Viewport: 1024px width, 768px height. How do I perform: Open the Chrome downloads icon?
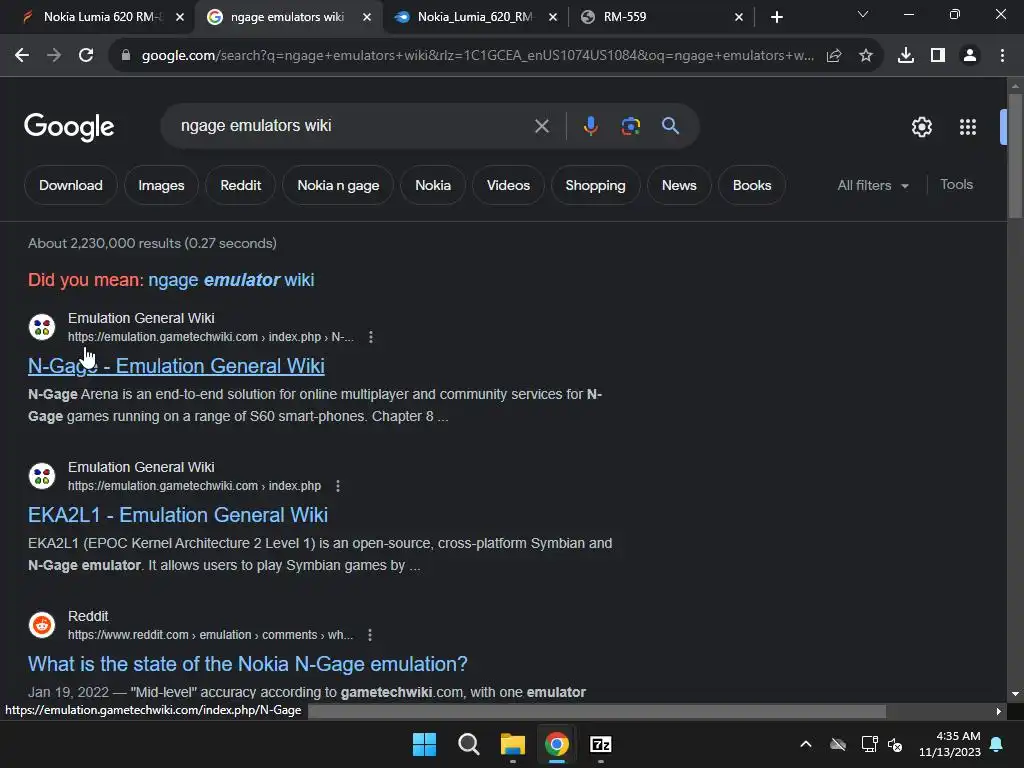[906, 56]
